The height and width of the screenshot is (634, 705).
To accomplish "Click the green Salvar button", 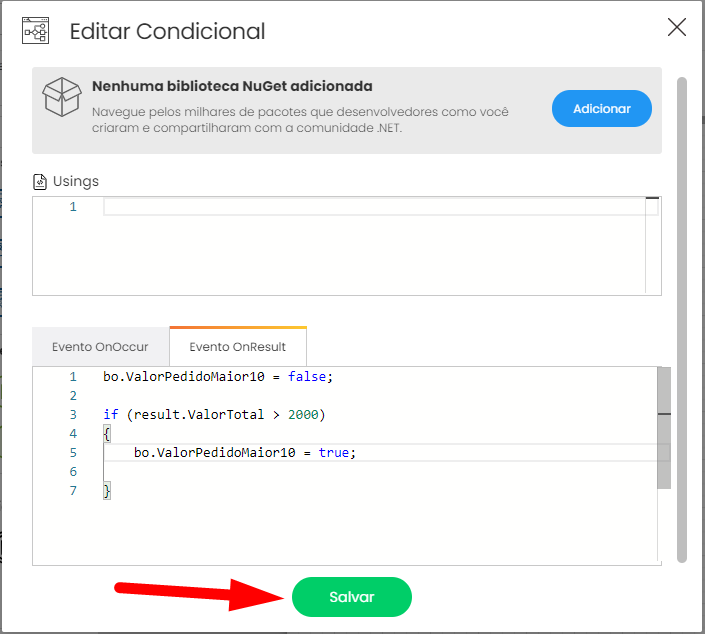I will tap(352, 597).
